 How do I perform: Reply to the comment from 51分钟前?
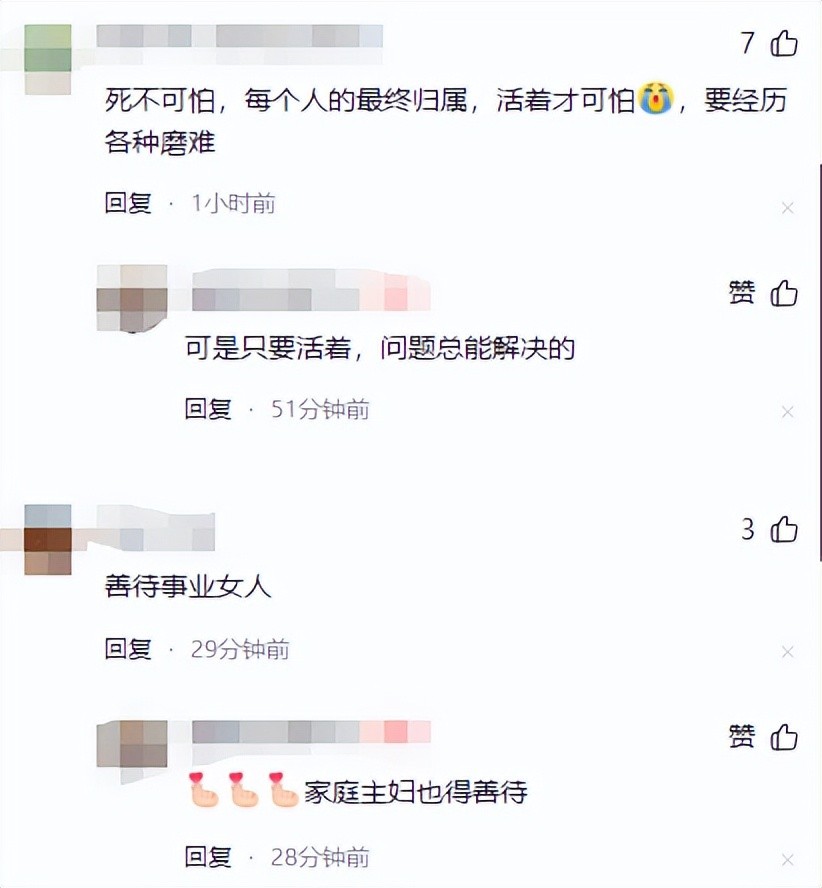point(208,409)
